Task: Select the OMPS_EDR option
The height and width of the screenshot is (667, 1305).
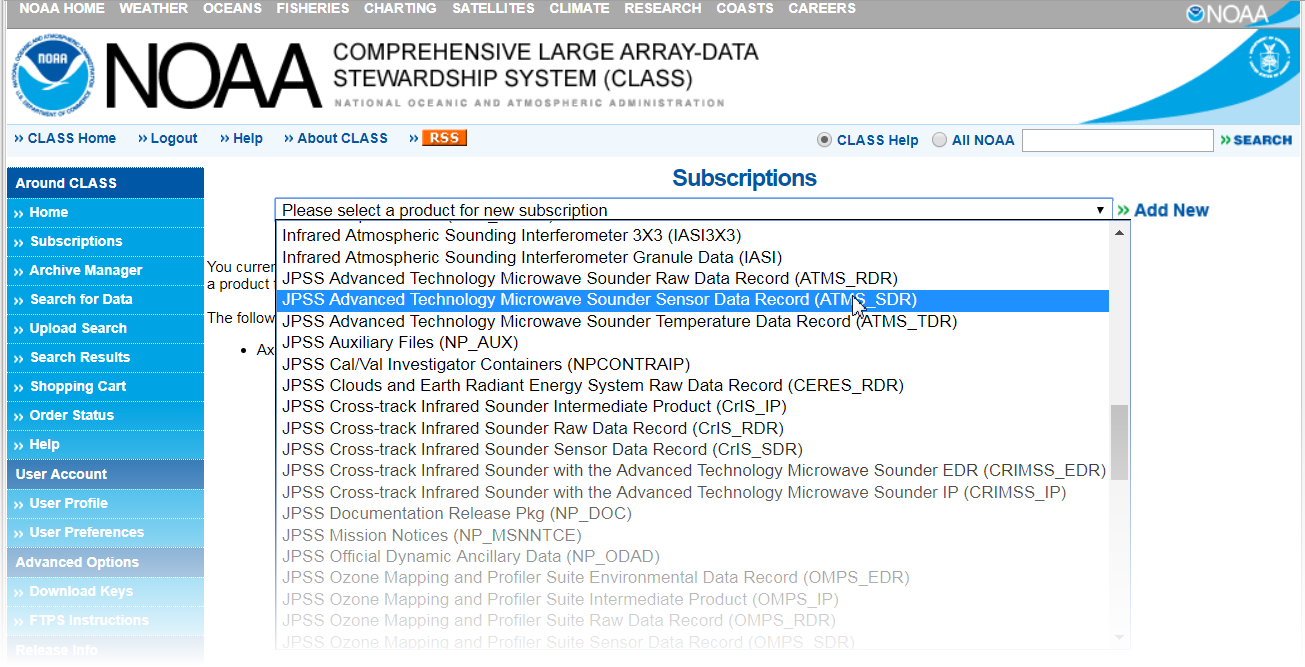Action: click(x=692, y=577)
